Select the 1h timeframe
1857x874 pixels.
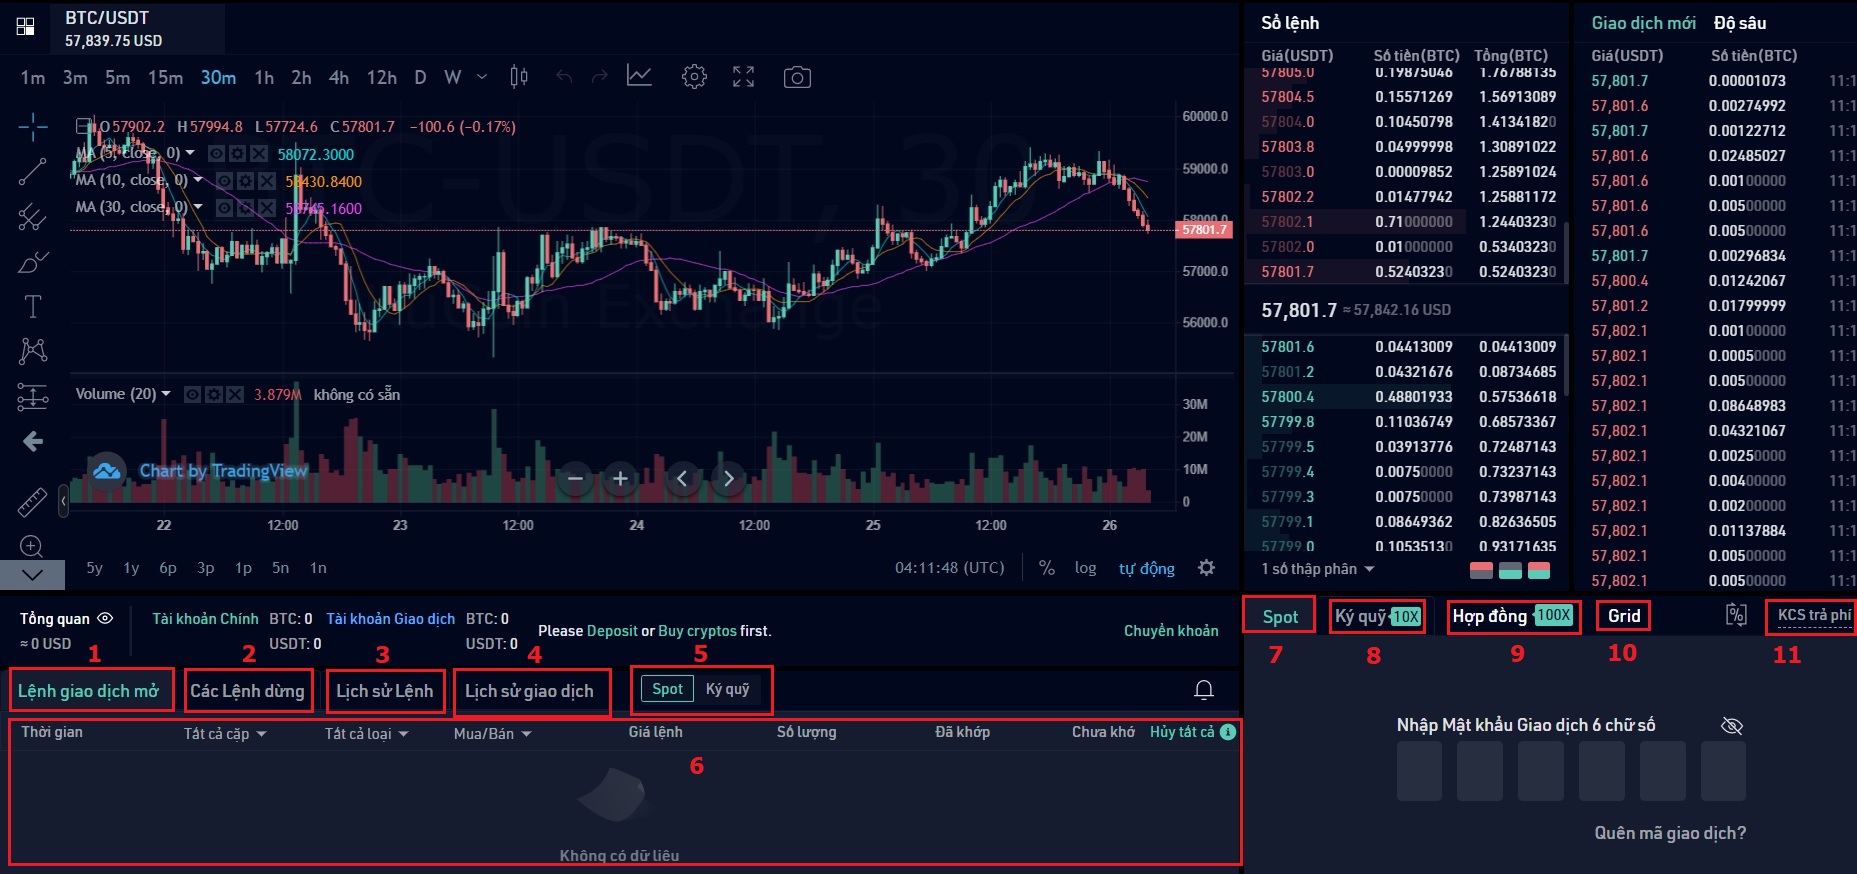[x=264, y=77]
